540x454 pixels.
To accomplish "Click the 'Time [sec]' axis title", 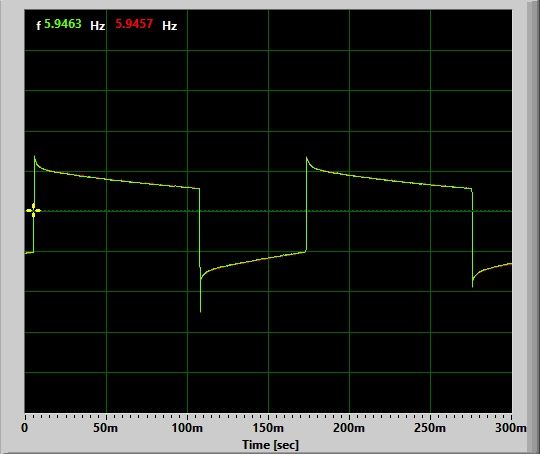I will pos(270,444).
